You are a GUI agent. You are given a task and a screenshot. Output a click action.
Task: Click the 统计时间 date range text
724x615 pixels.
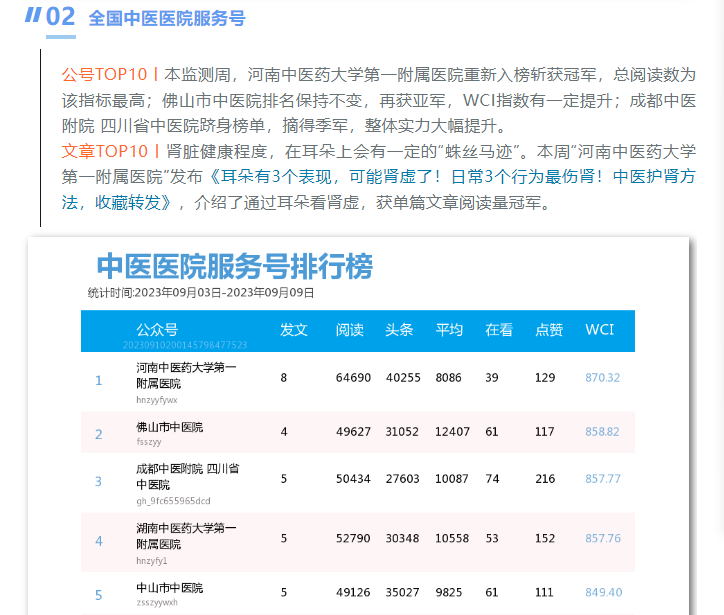(201, 293)
